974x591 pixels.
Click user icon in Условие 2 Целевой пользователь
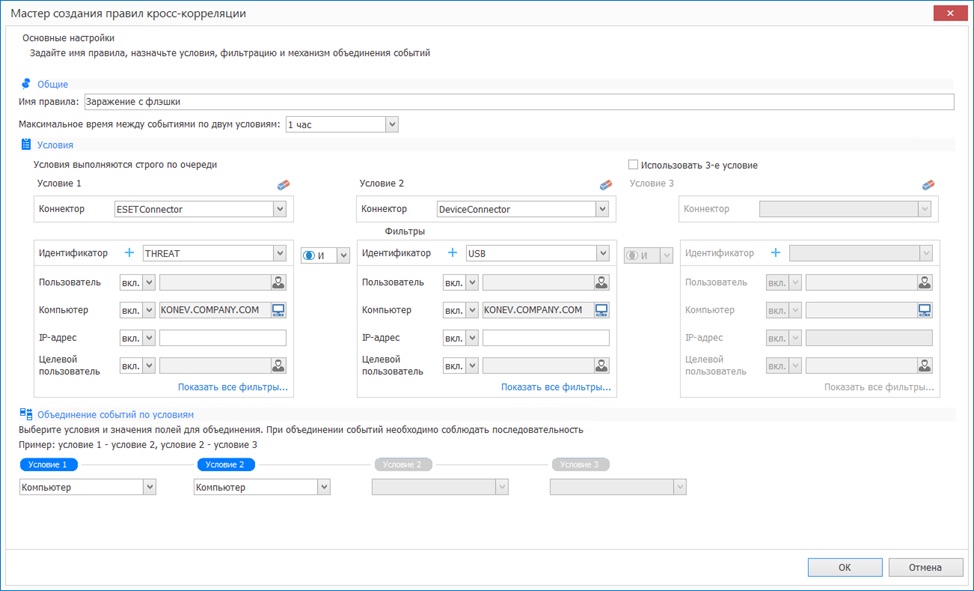point(602,366)
